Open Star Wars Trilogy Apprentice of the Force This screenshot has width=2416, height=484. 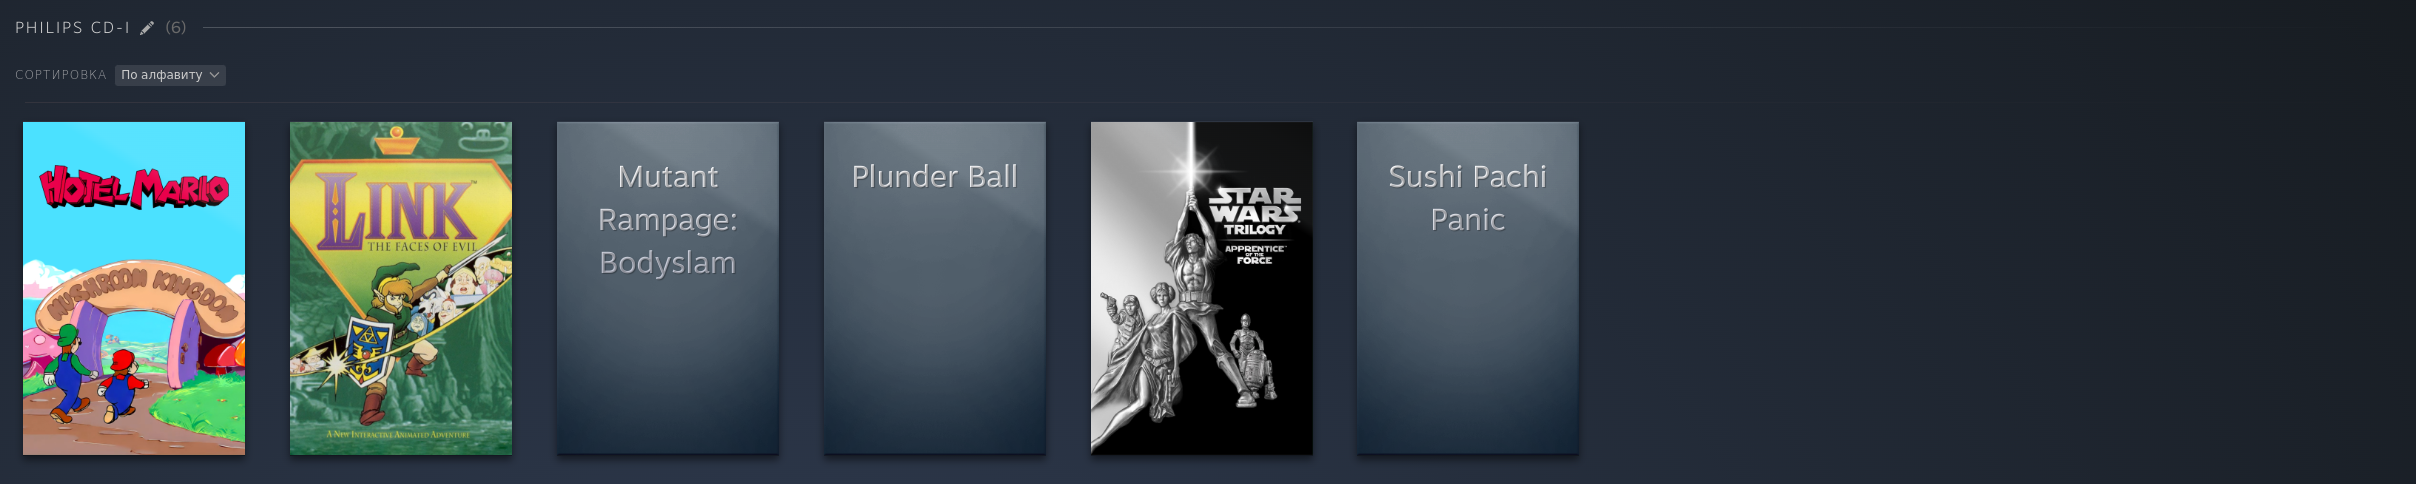[x=1202, y=288]
